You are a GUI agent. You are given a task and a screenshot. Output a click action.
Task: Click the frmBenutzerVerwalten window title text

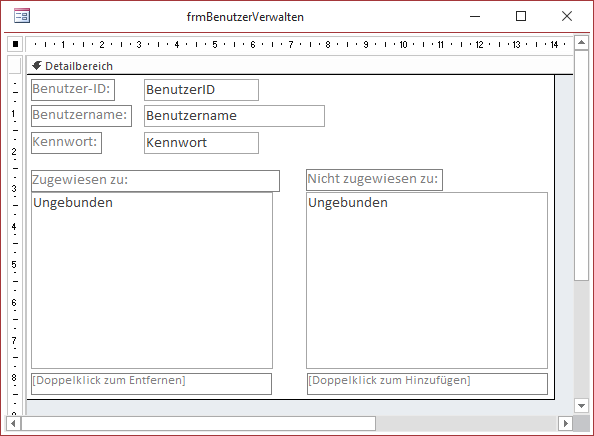(x=245, y=17)
